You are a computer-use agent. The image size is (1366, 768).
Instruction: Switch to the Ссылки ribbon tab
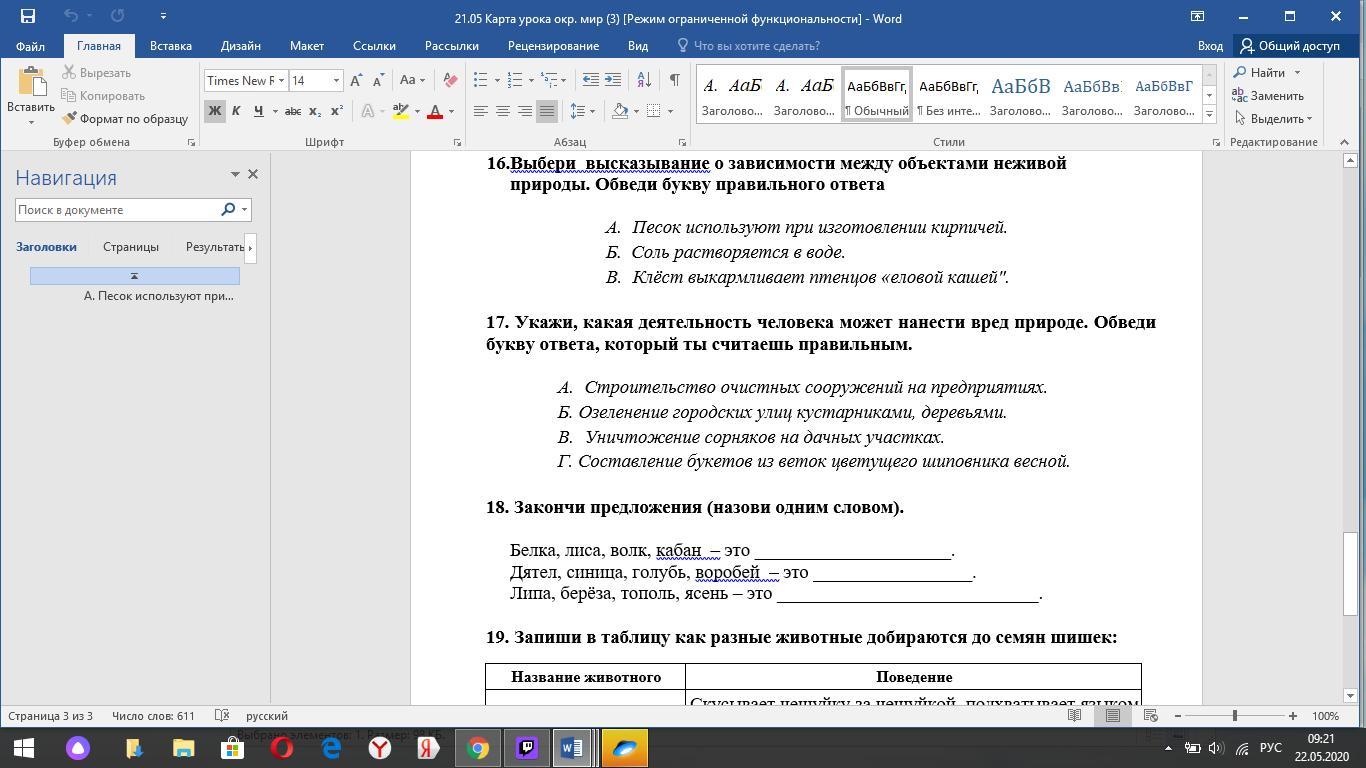tap(374, 45)
